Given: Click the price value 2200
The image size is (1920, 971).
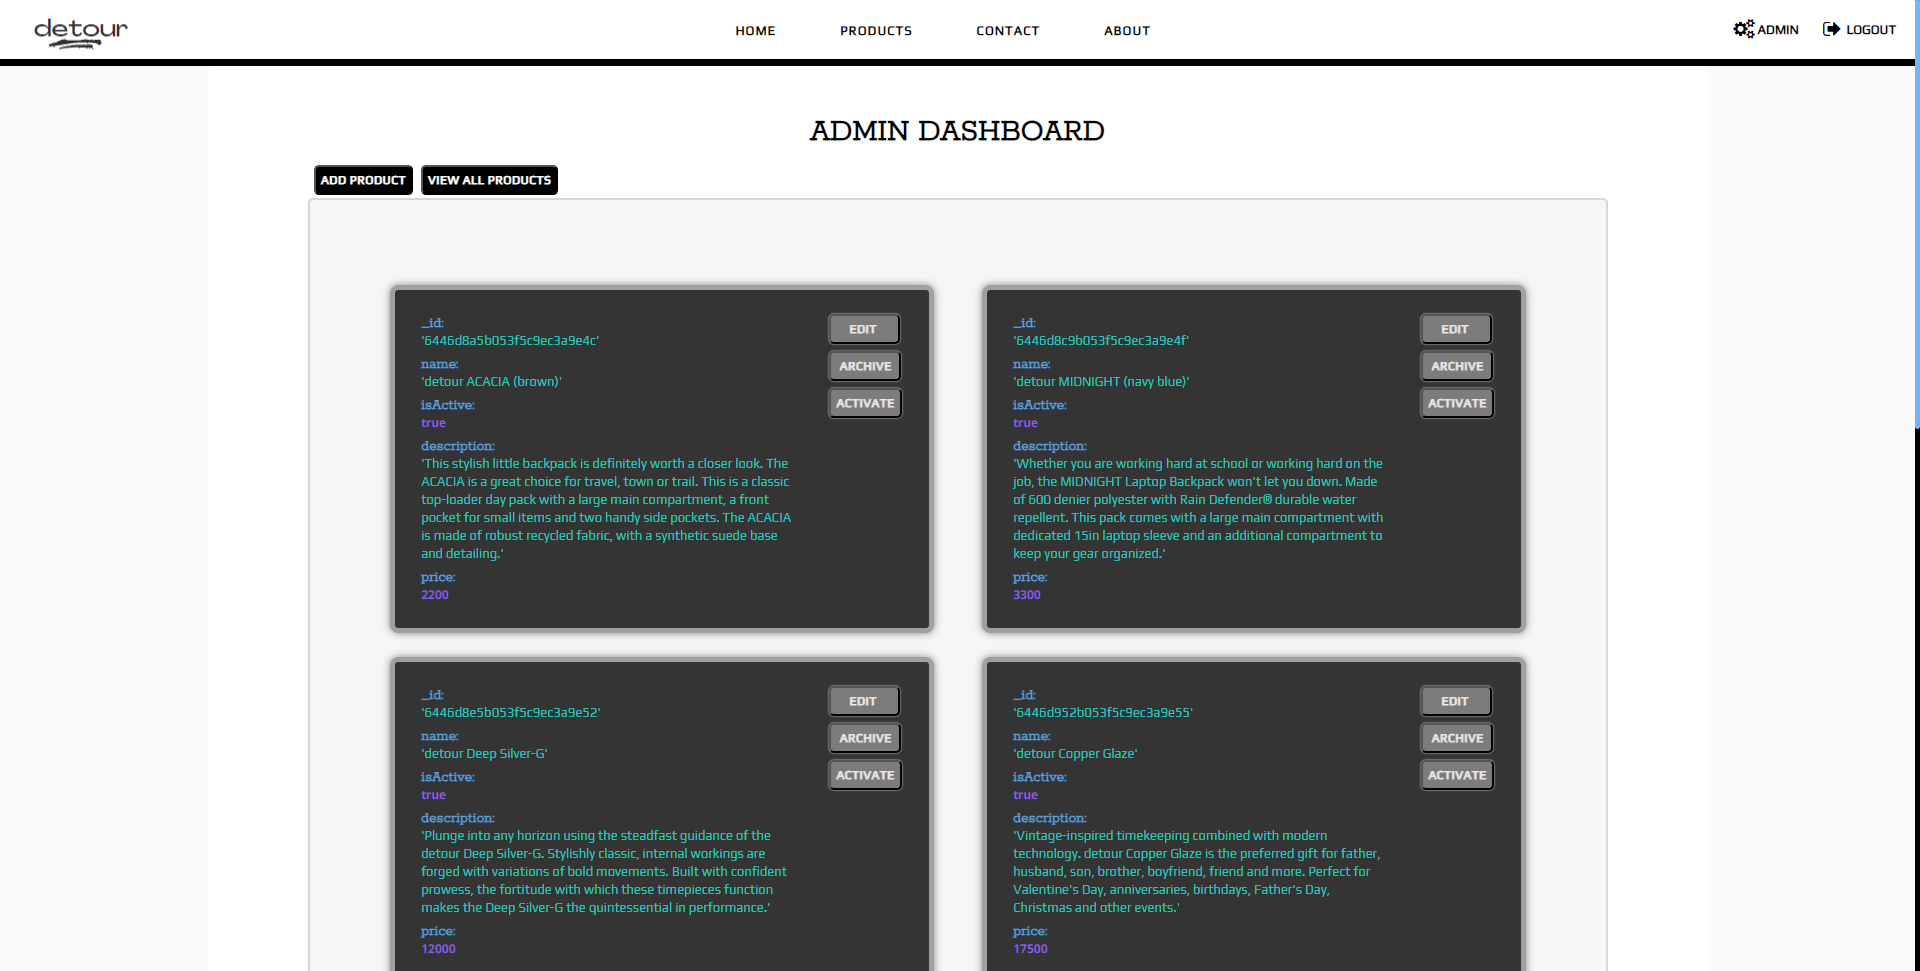Looking at the screenshot, I should pos(435,595).
